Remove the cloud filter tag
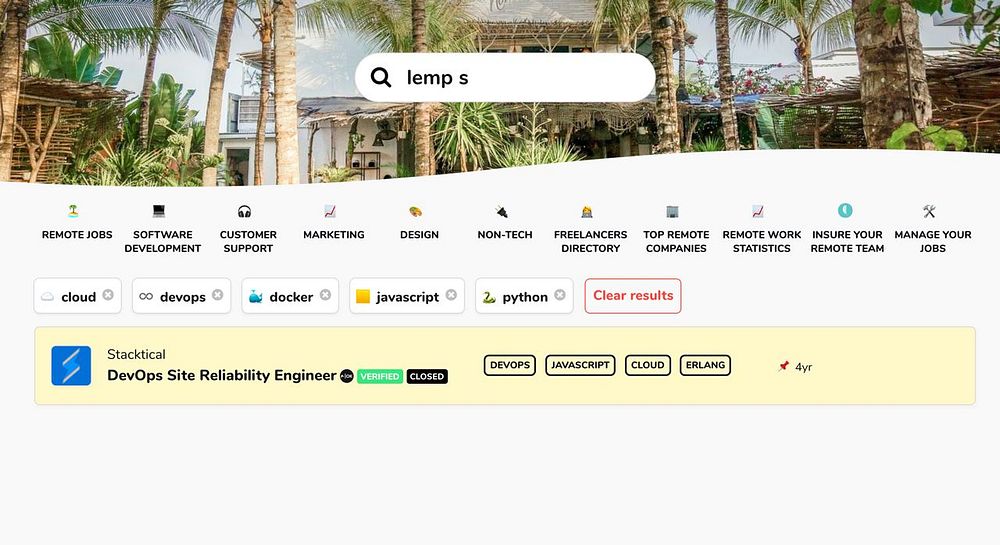 [108, 294]
